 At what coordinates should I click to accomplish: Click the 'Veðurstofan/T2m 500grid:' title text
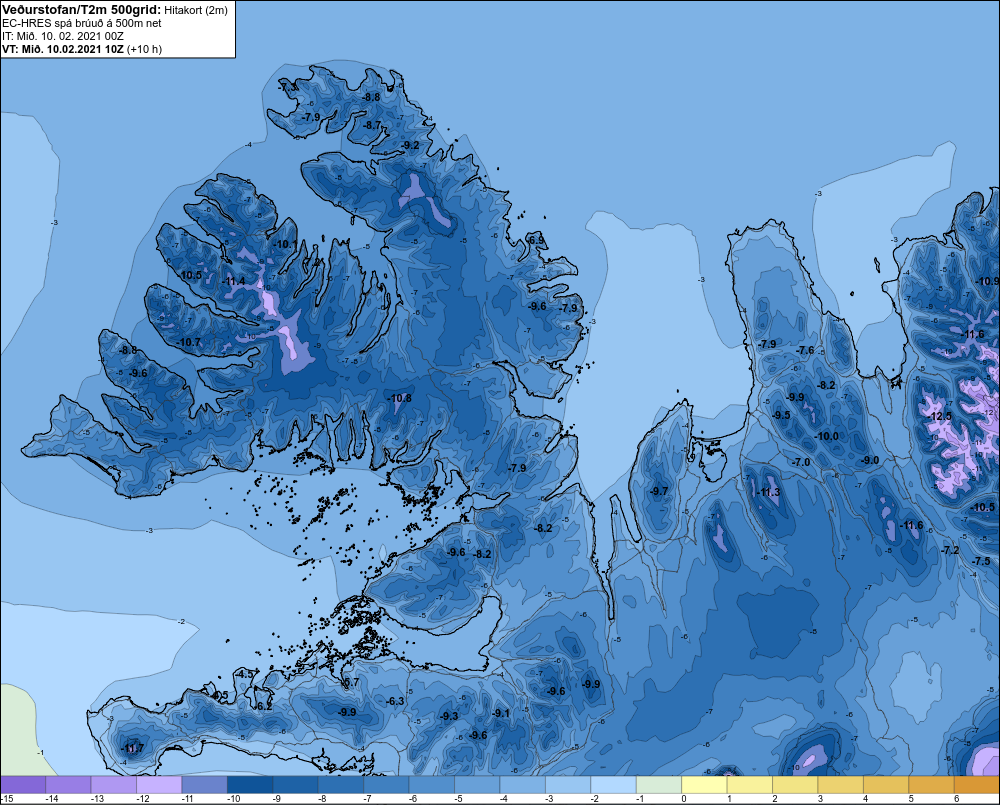coord(81,10)
